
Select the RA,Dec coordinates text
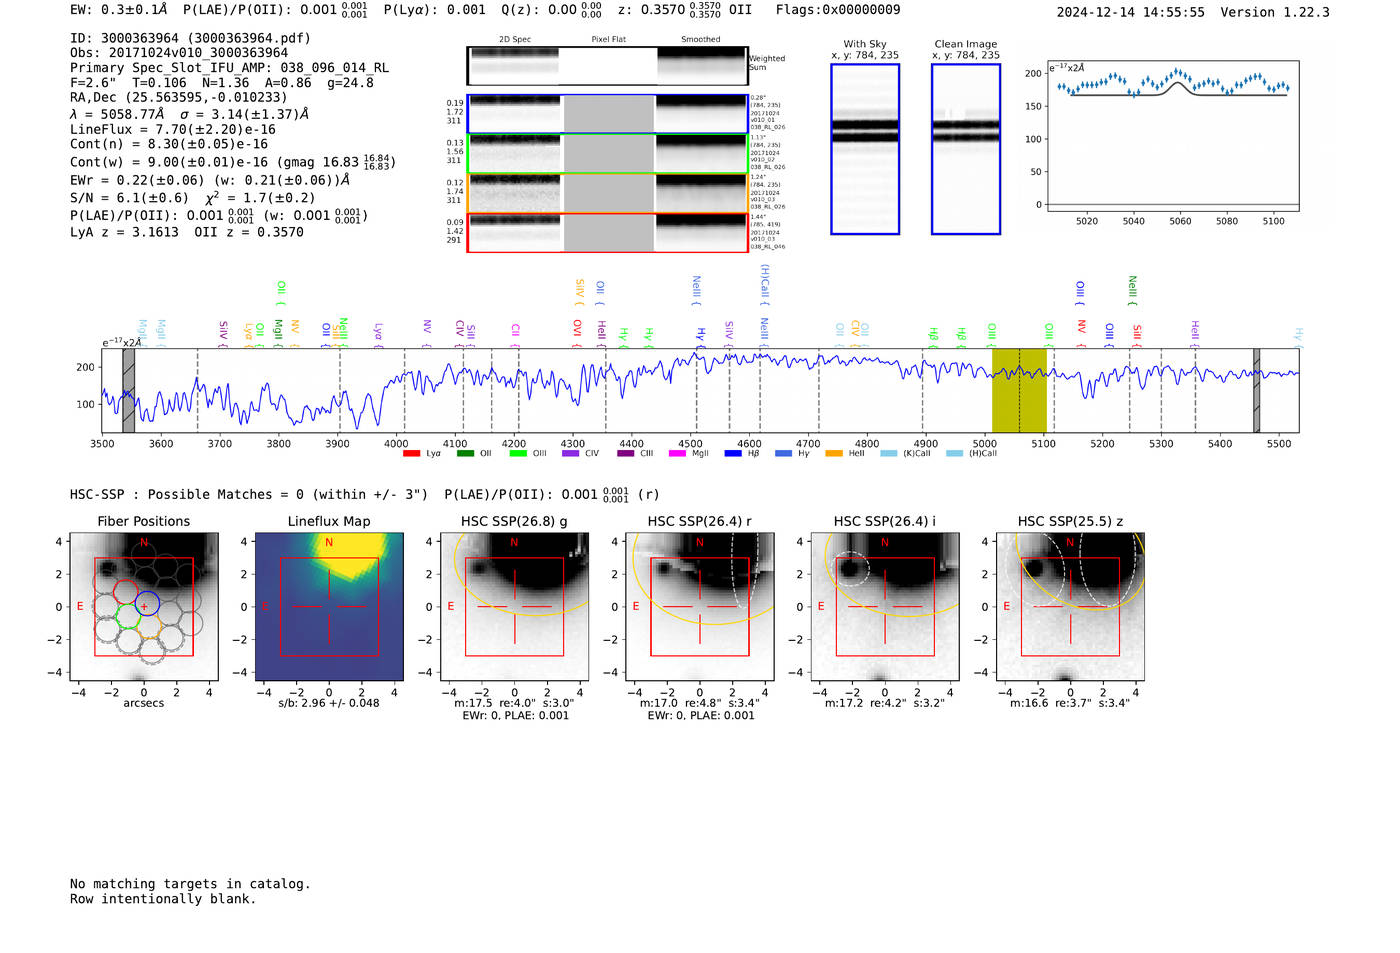click(178, 97)
